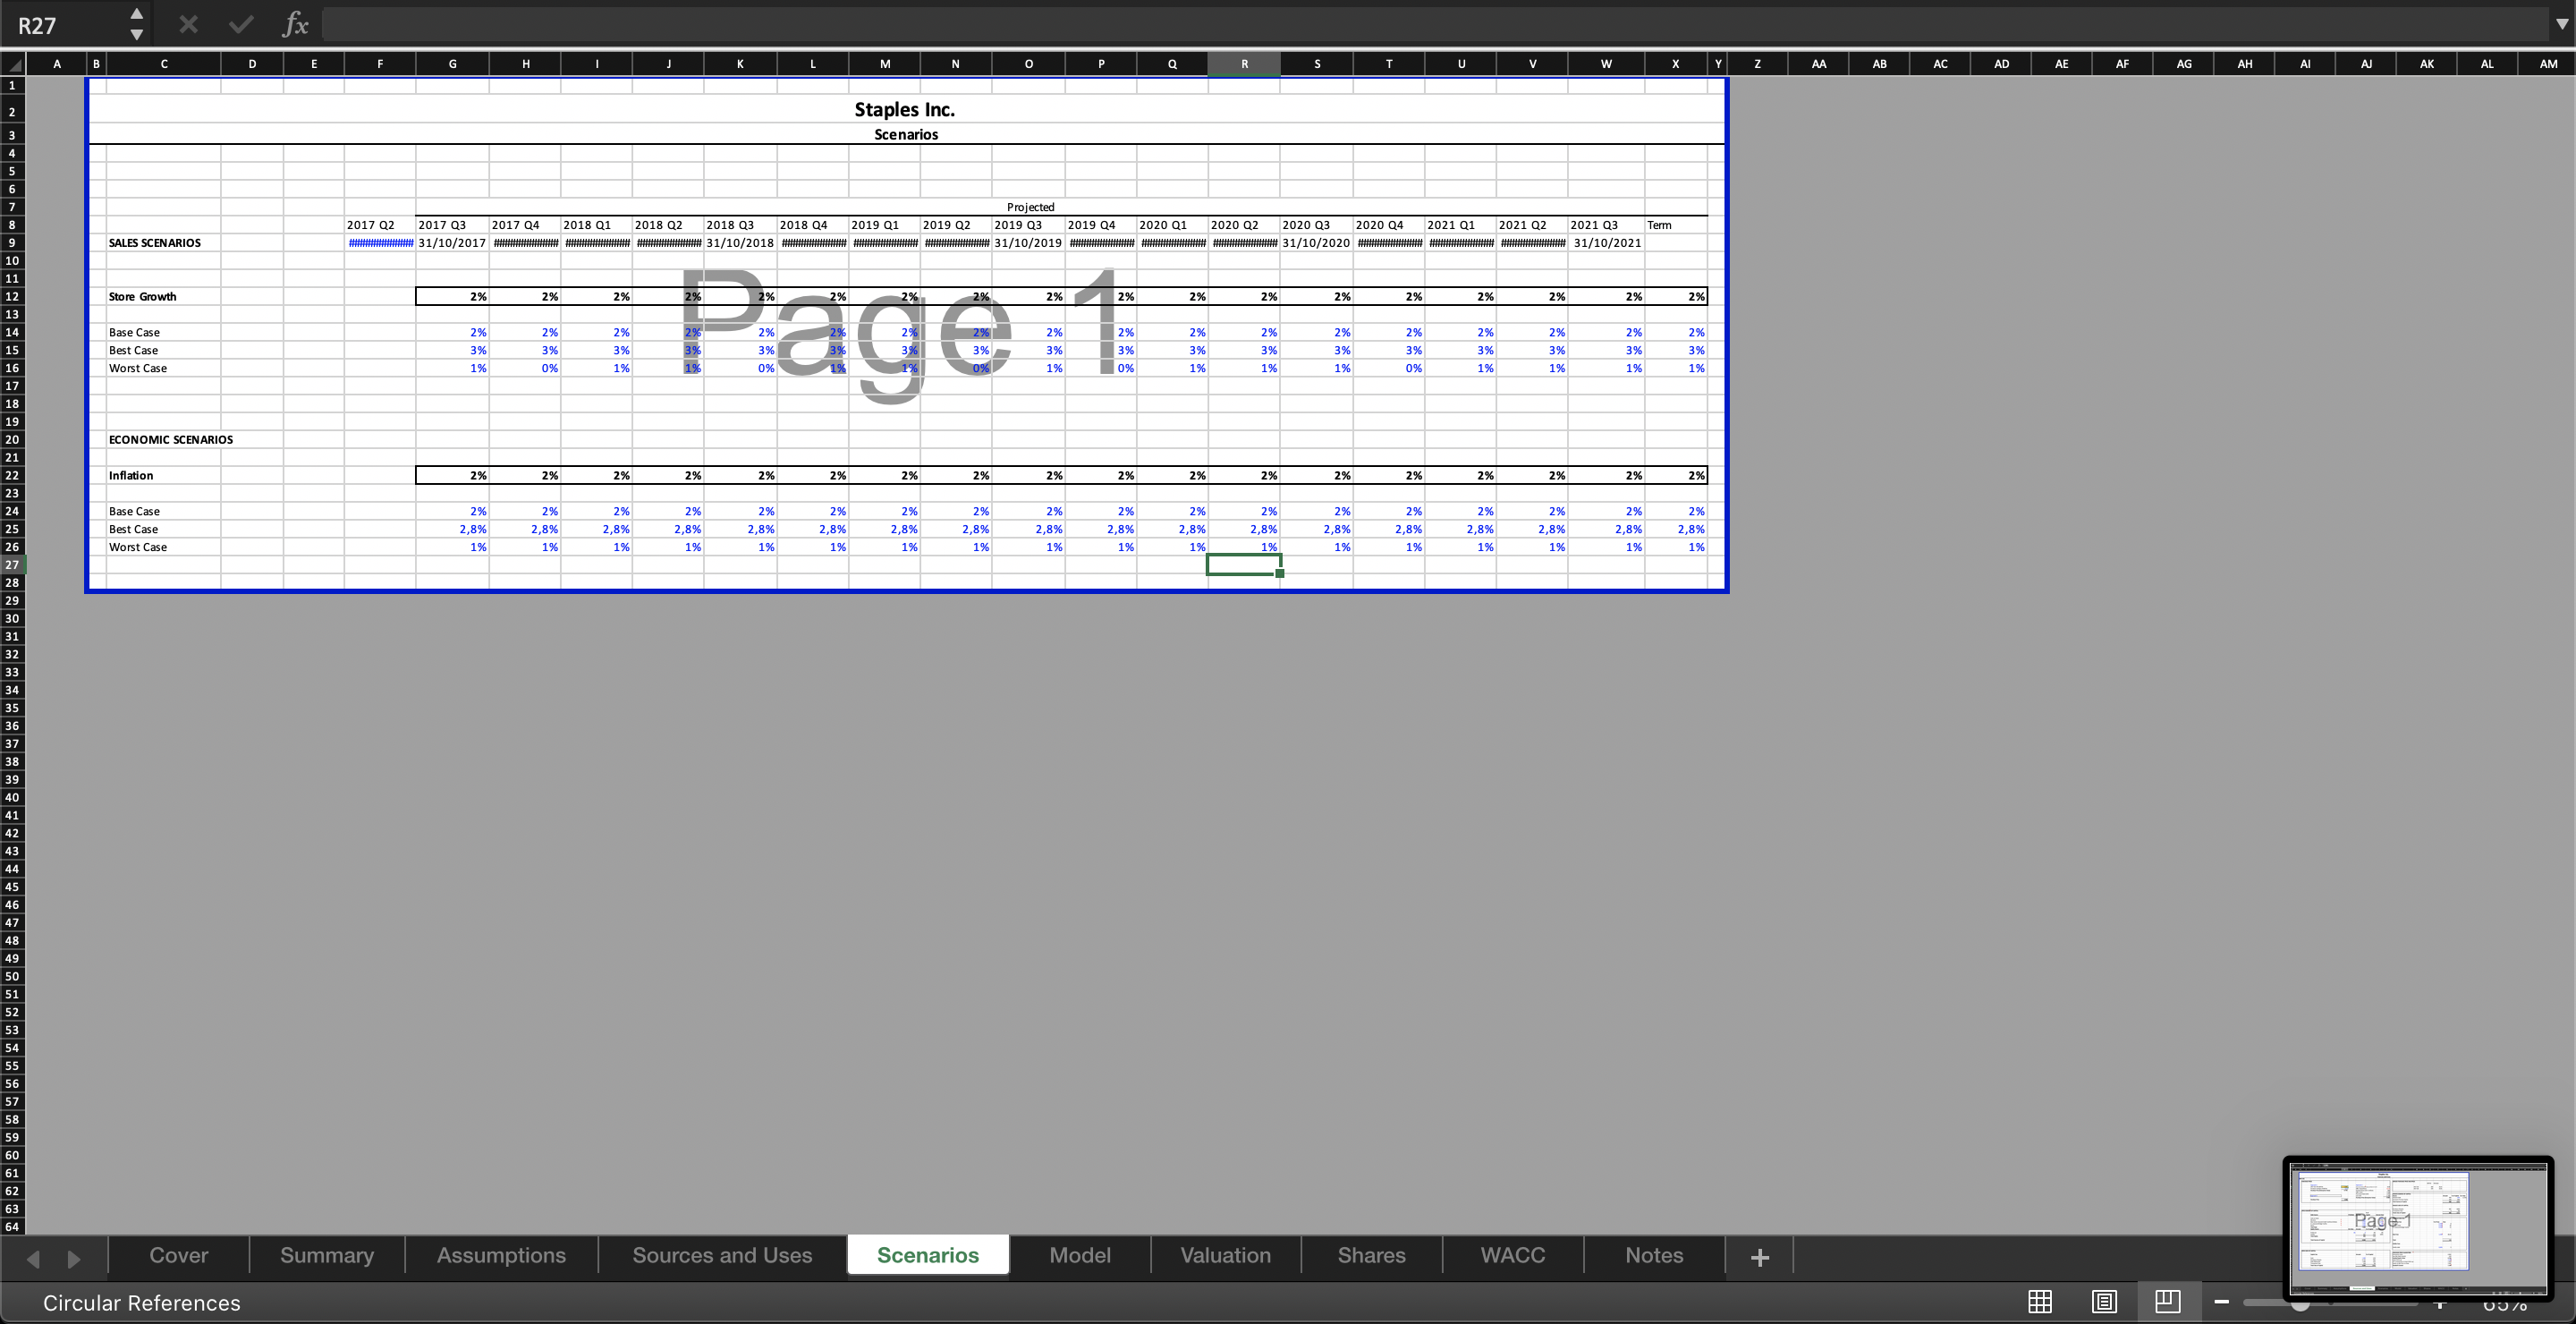Click Worst Case under Inflation
Screen dimensions: 2576x1324
[x=138, y=548]
